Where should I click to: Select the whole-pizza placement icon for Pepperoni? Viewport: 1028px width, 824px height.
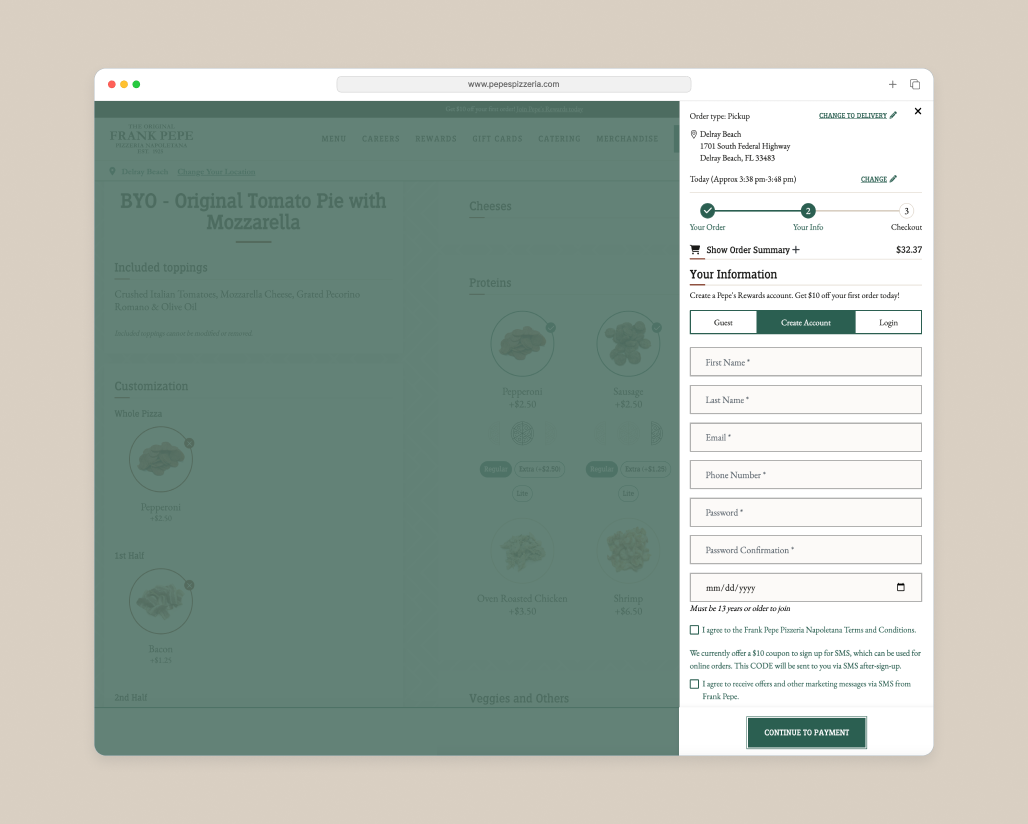point(522,434)
